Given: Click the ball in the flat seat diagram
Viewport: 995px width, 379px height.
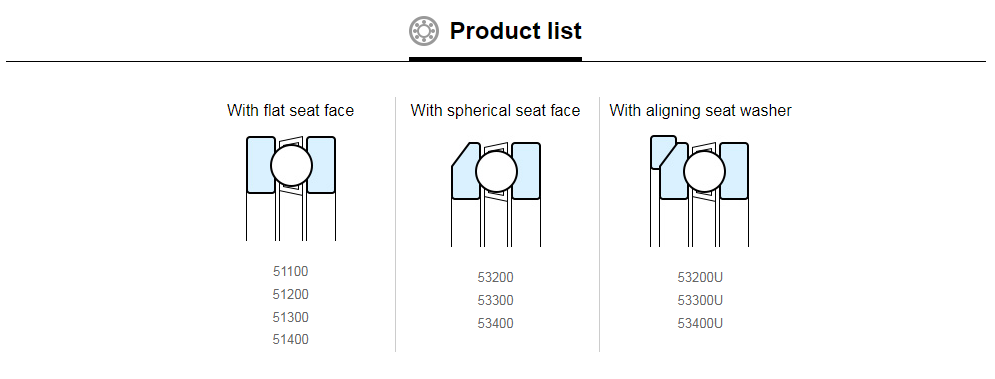Looking at the screenshot, I should pyautogui.click(x=291, y=165).
